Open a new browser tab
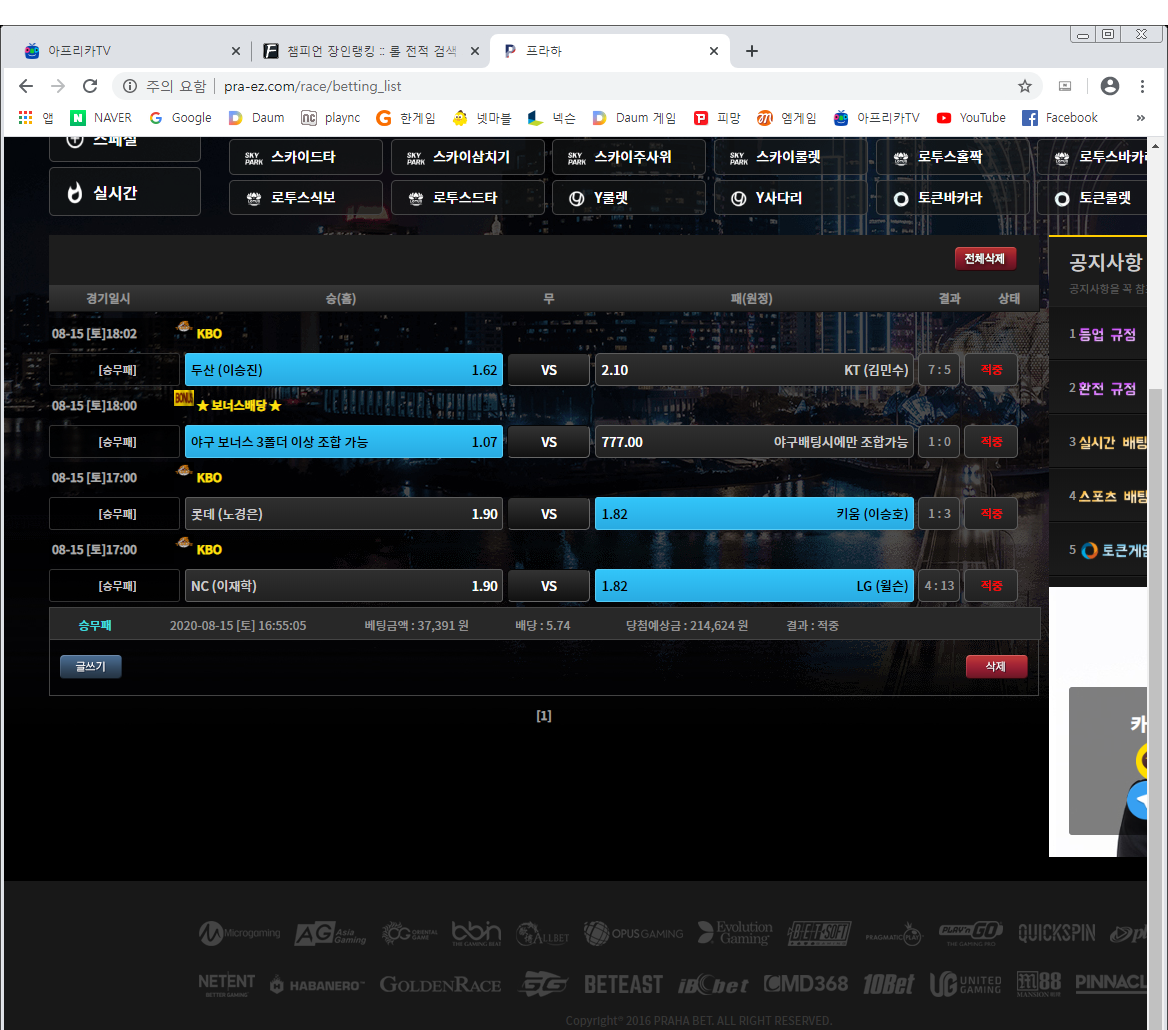This screenshot has height=1030, width=1168. coord(752,51)
